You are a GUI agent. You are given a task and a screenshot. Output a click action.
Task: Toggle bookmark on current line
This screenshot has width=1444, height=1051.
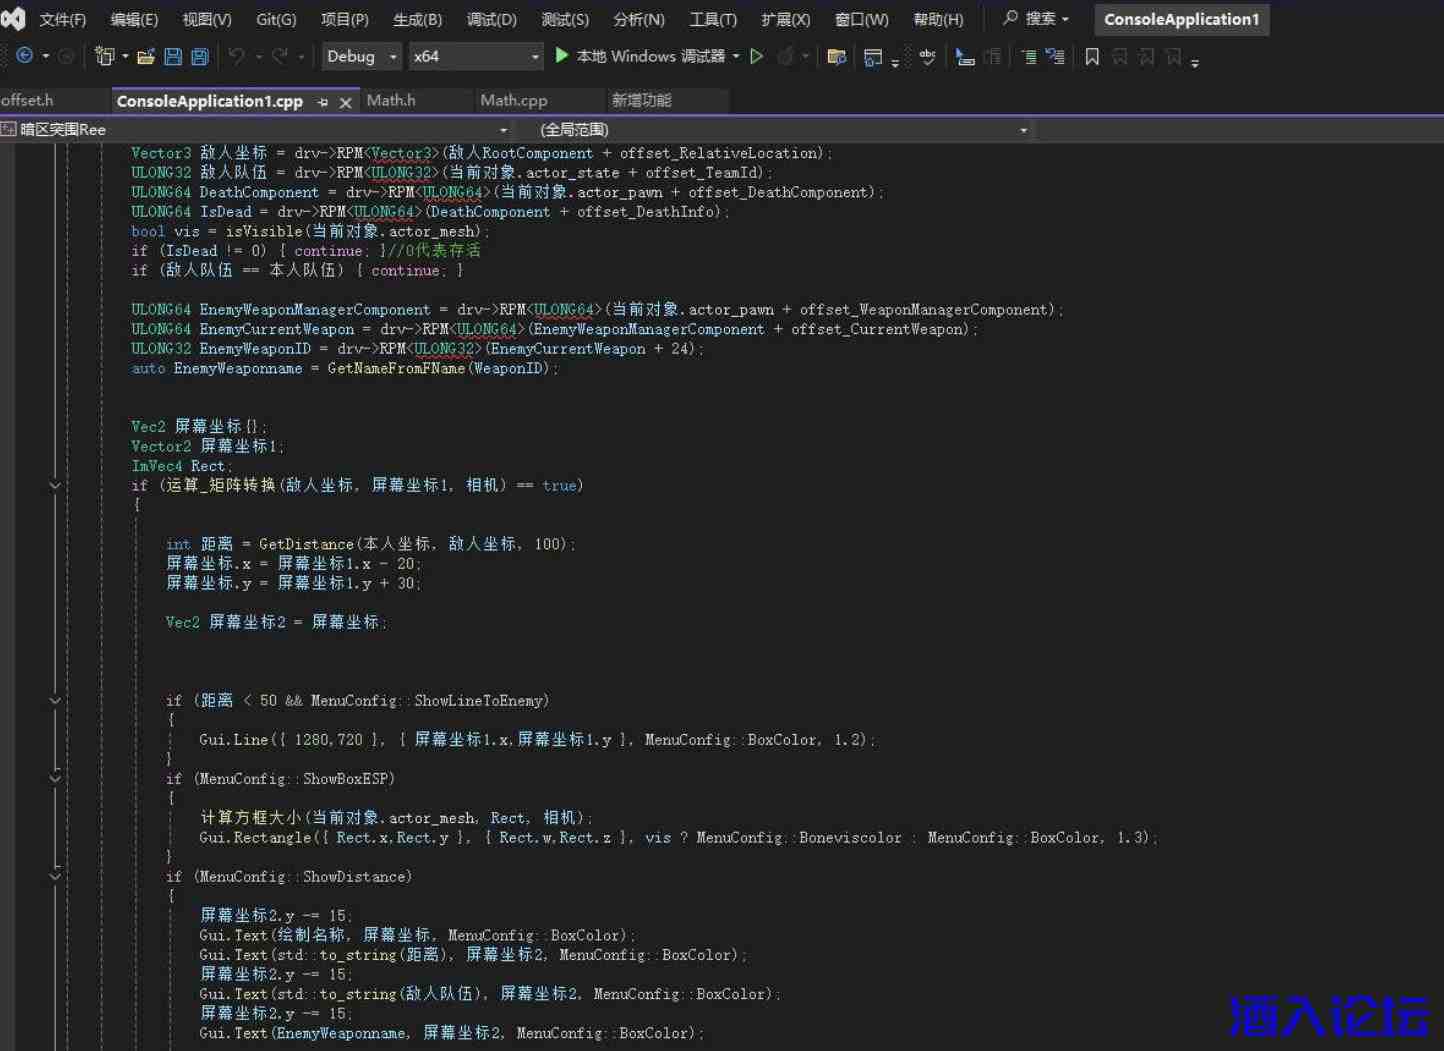click(1092, 57)
